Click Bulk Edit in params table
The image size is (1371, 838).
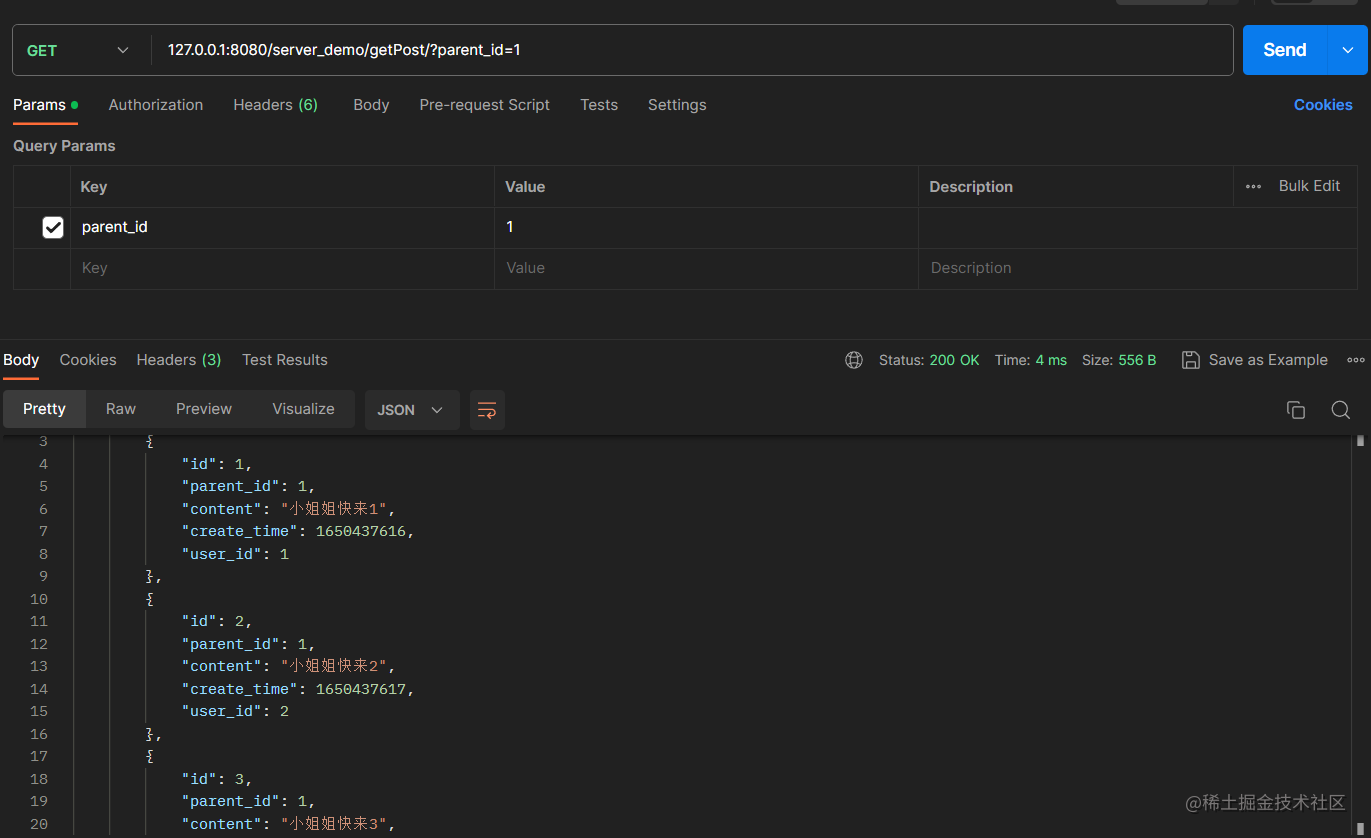click(1309, 186)
